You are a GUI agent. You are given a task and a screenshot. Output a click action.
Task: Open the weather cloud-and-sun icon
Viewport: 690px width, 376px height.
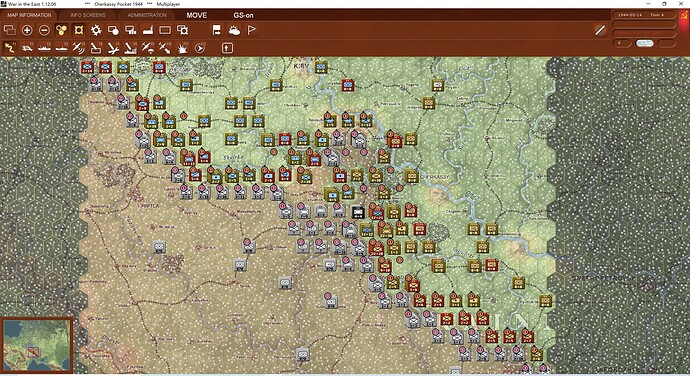[234, 30]
